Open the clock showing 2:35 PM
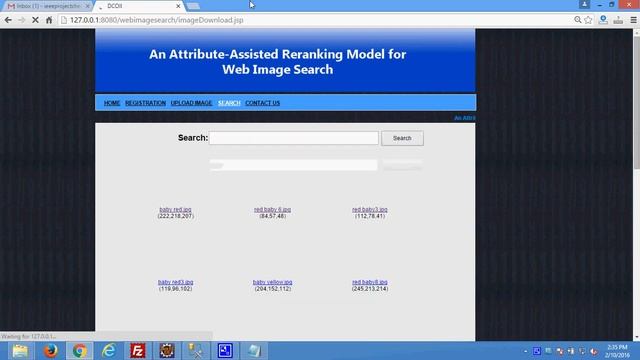640x360 pixels. [x=617, y=351]
